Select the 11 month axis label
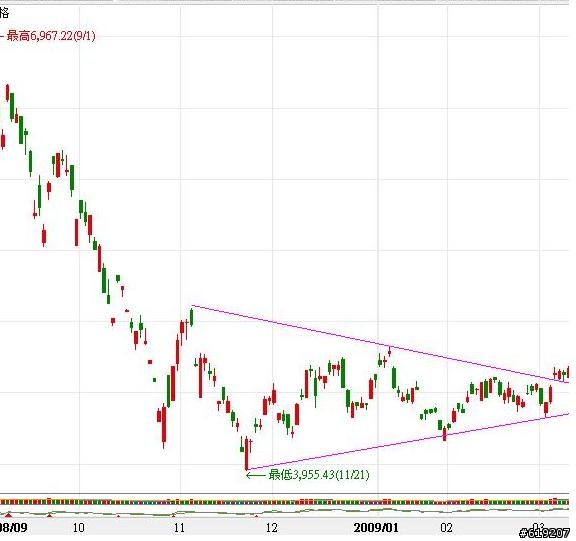 pos(179,528)
